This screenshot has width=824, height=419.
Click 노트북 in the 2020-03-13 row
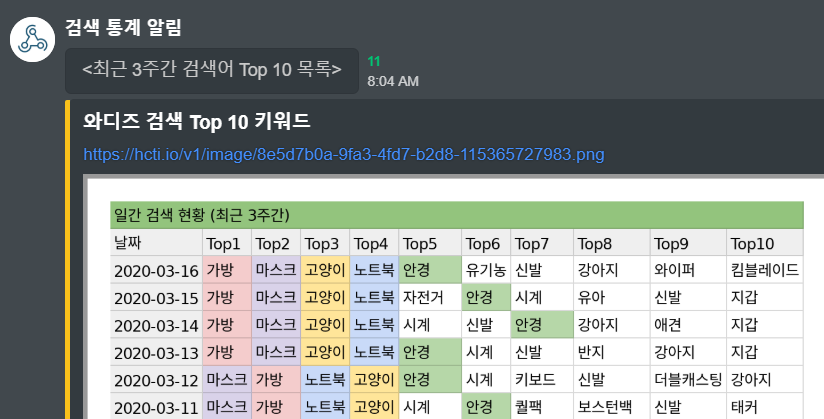pyautogui.click(x=374, y=352)
